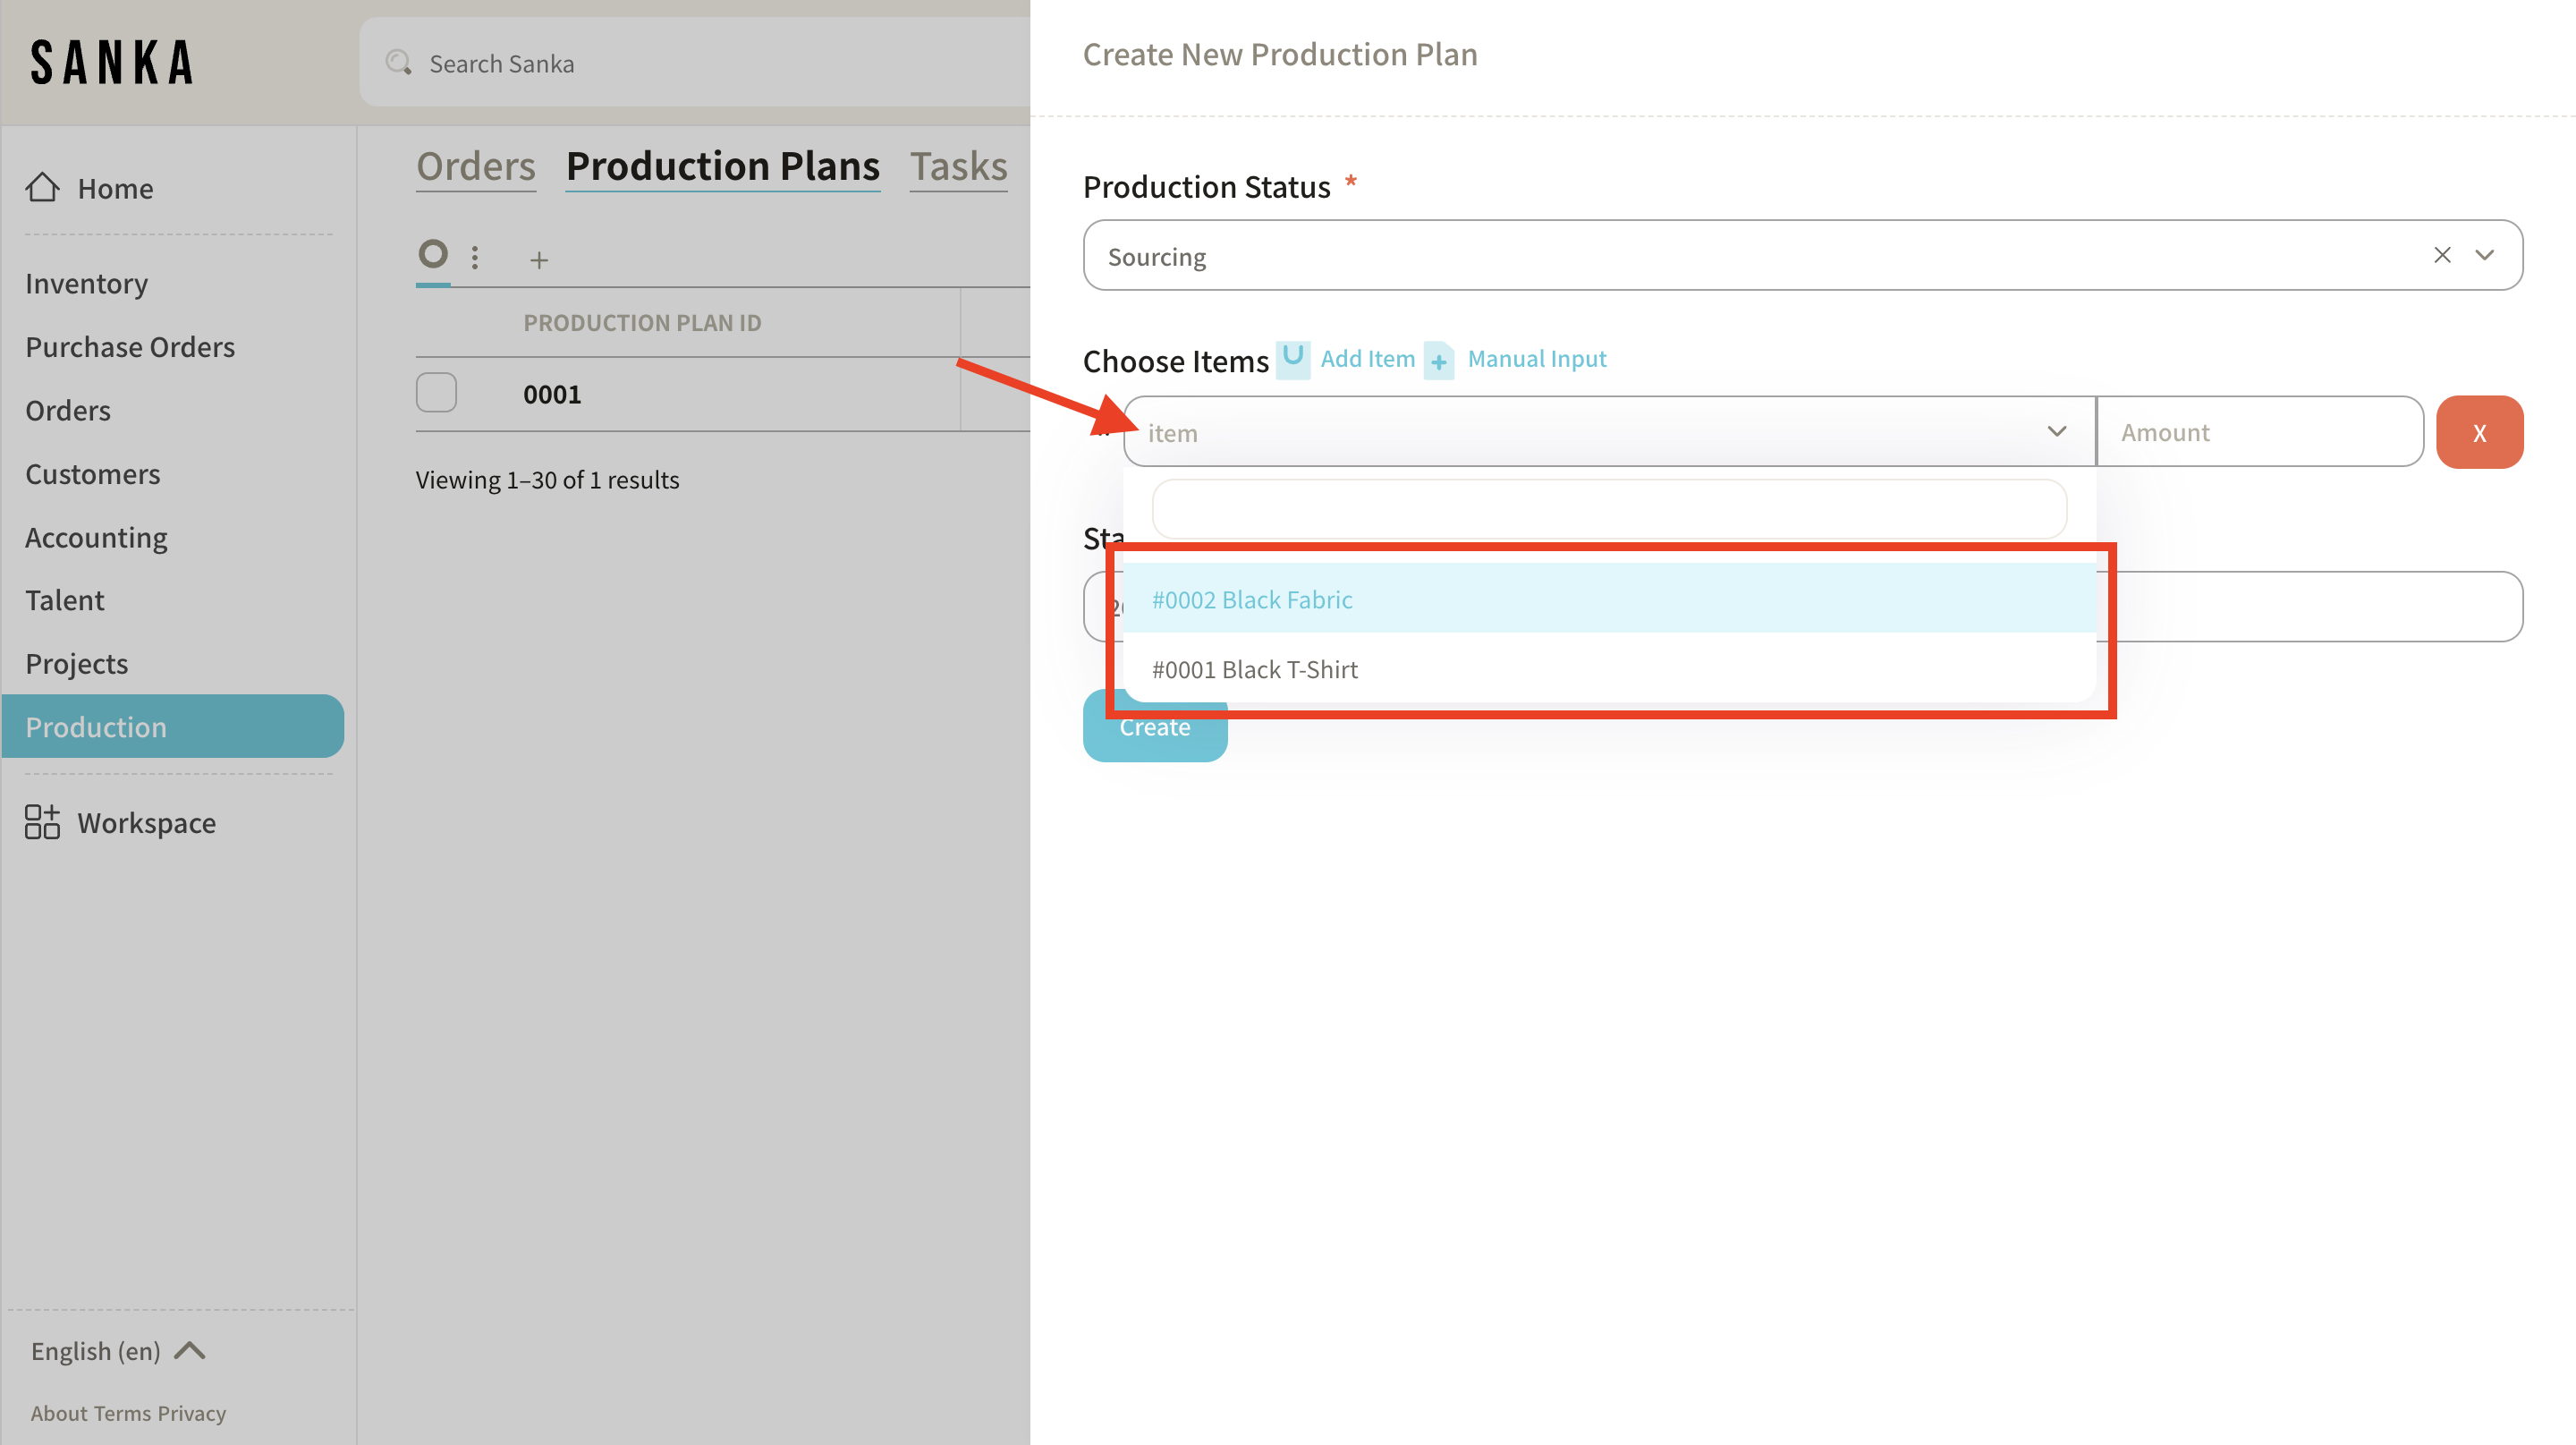Image resolution: width=2576 pixels, height=1445 pixels.
Task: Click the Home house icon
Action: point(42,187)
